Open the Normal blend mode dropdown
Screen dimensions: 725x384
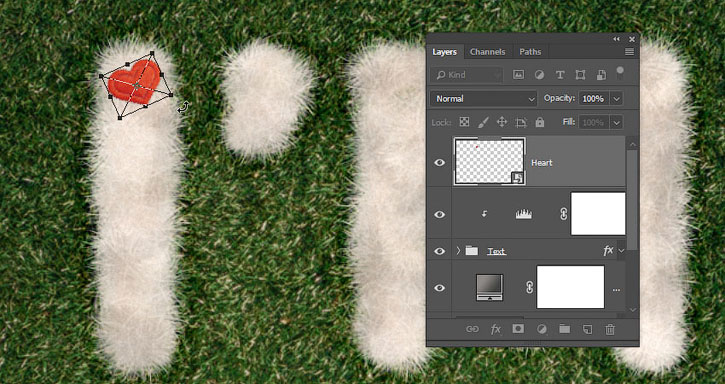(x=483, y=99)
